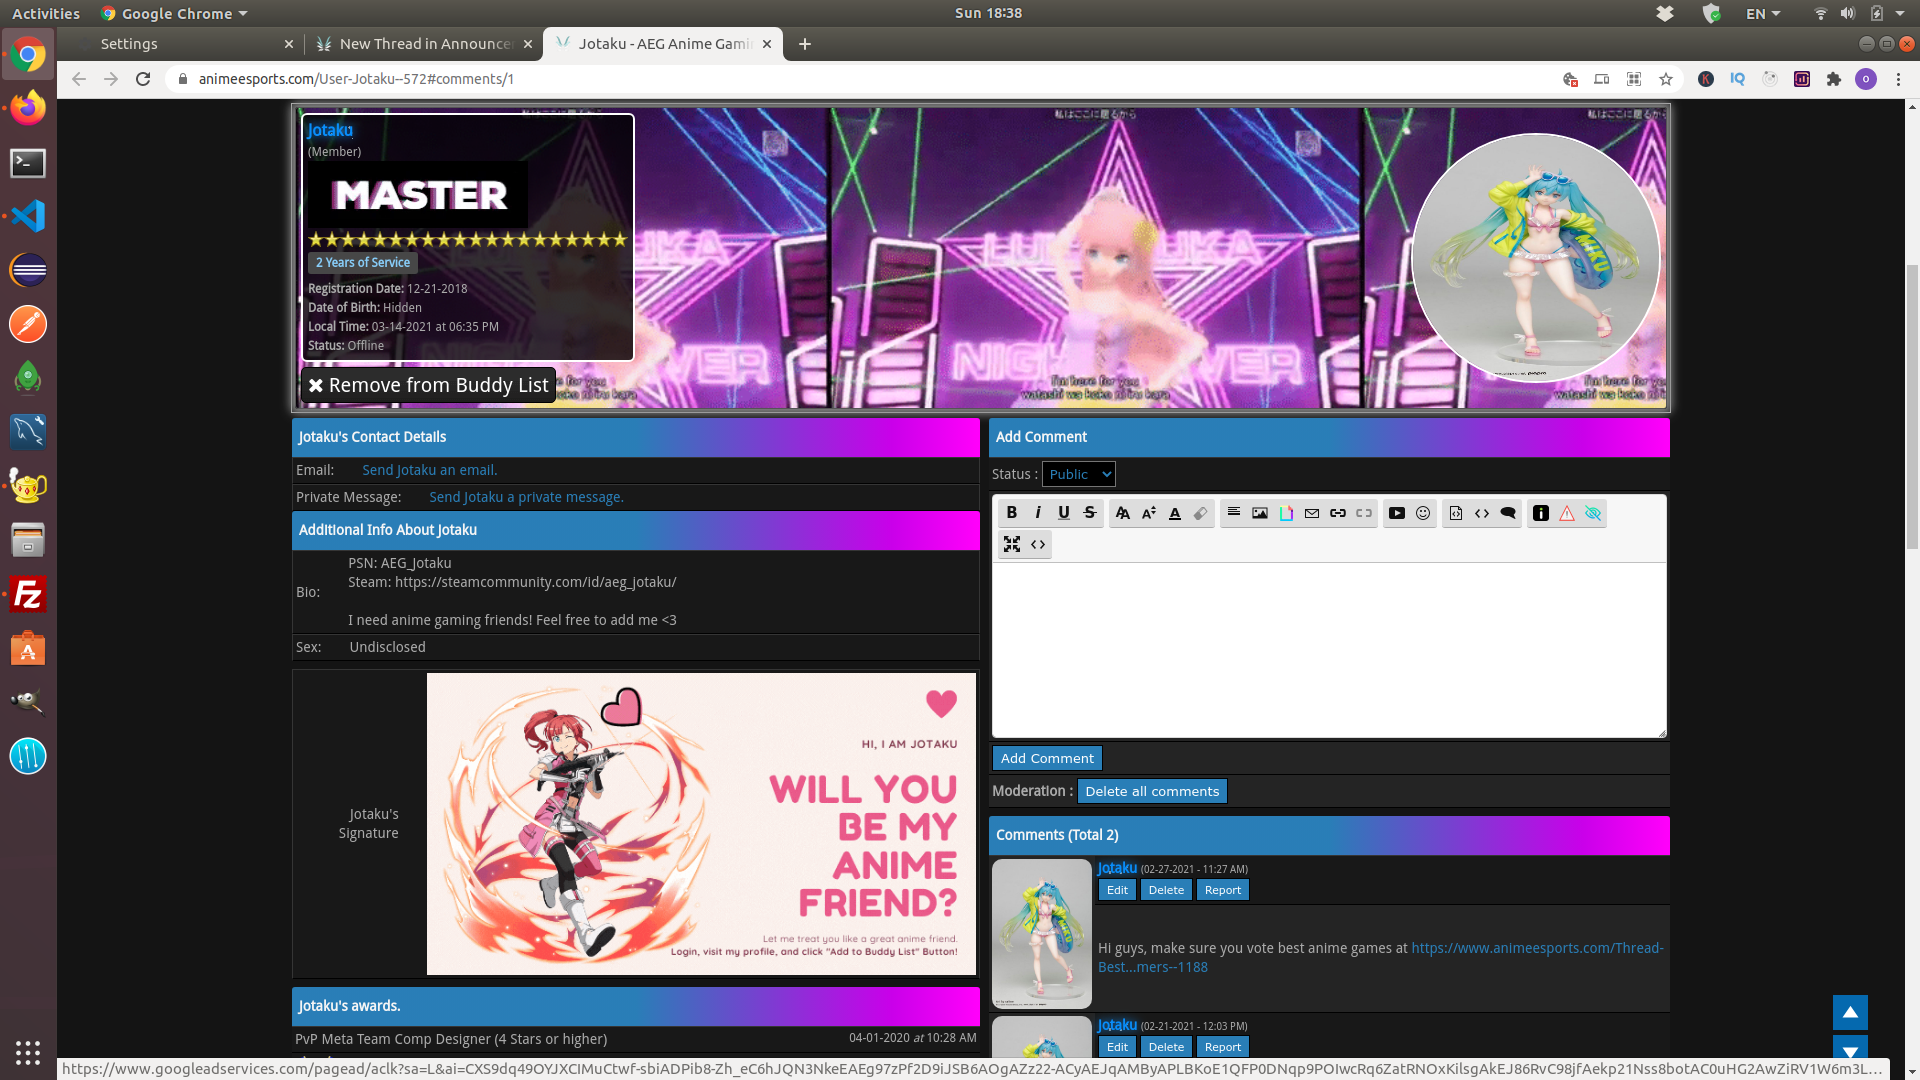Click the colorful page icon in editor

(x=1286, y=513)
